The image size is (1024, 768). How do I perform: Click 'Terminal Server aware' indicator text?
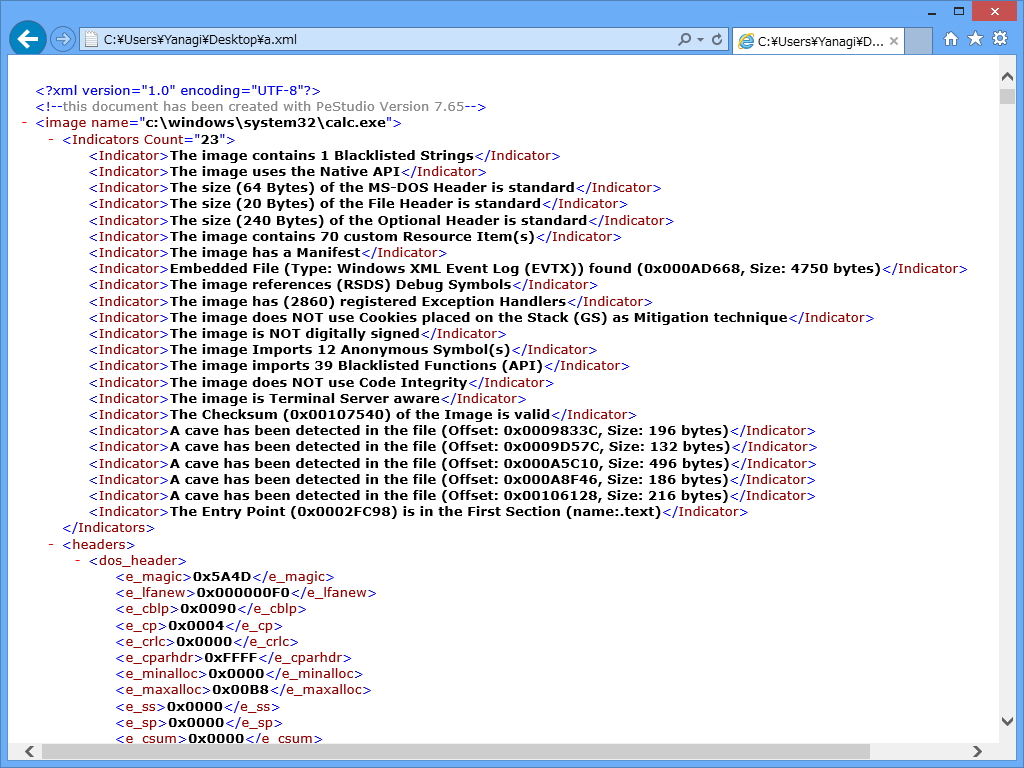pyautogui.click(x=305, y=398)
